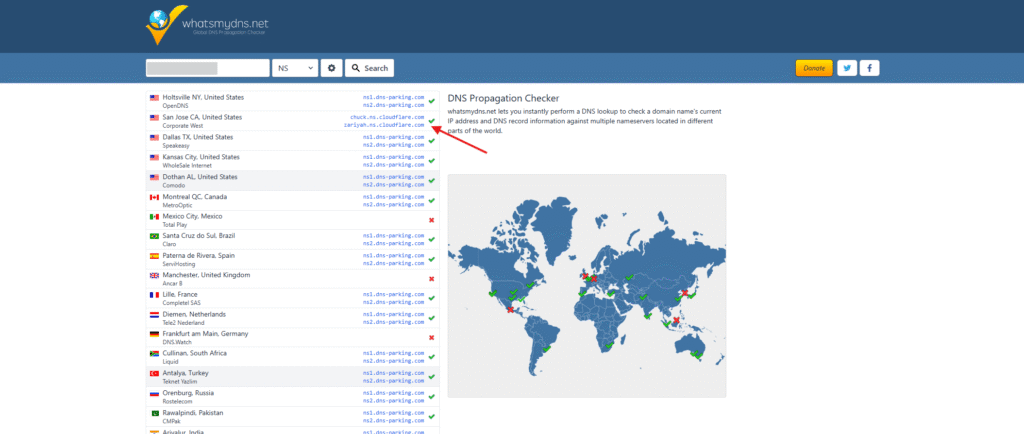Click the Donate button

(x=814, y=68)
